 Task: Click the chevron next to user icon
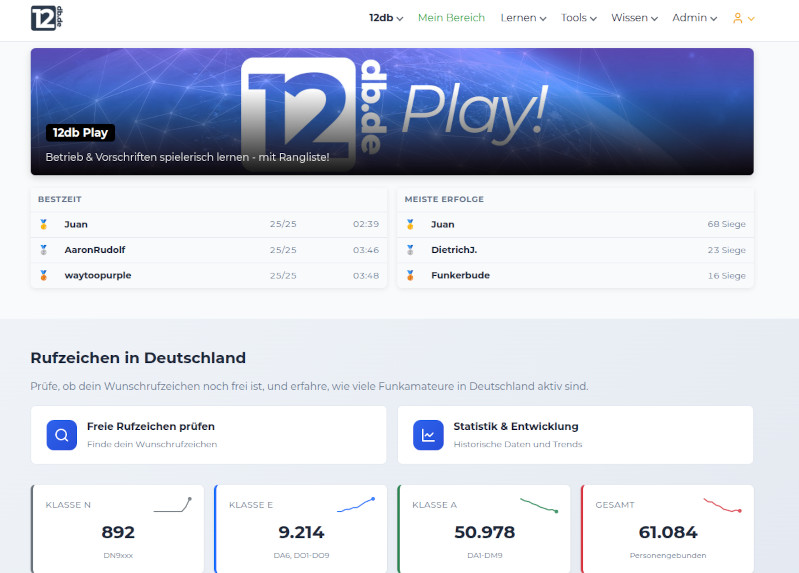[751, 19]
